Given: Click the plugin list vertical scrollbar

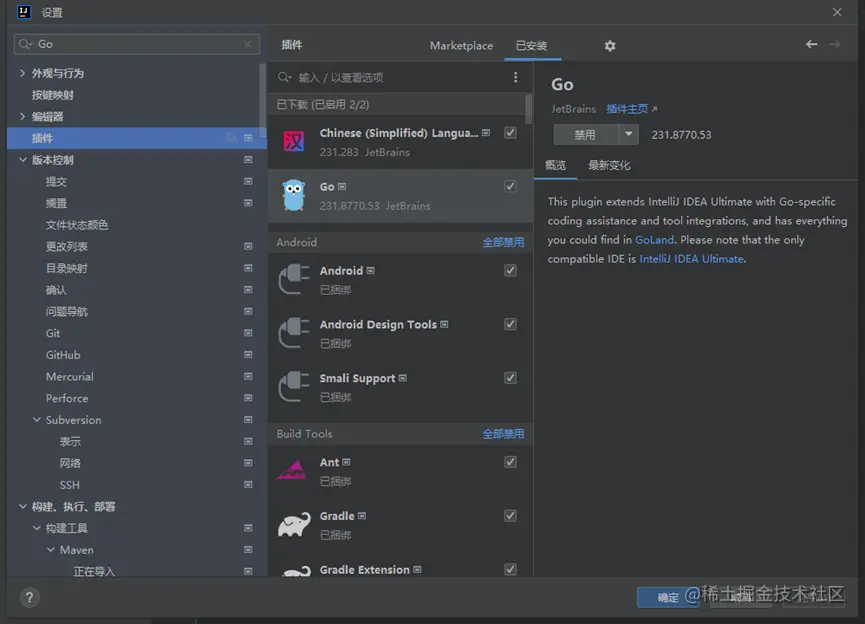Looking at the screenshot, I should pyautogui.click(x=528, y=109).
